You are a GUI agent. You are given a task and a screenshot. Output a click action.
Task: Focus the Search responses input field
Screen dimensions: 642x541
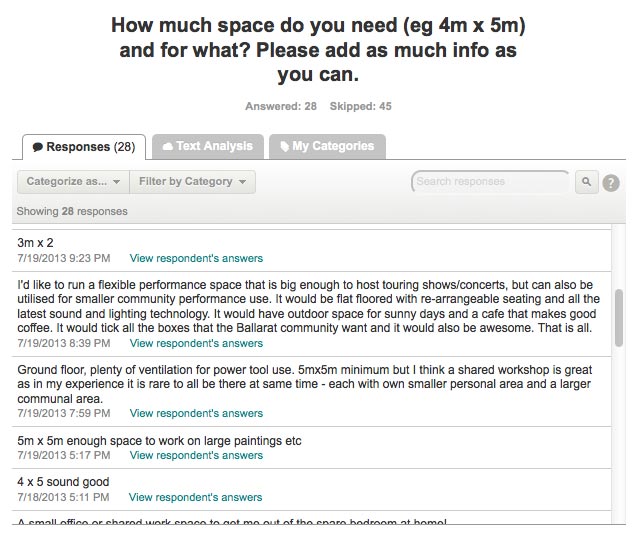[490, 182]
